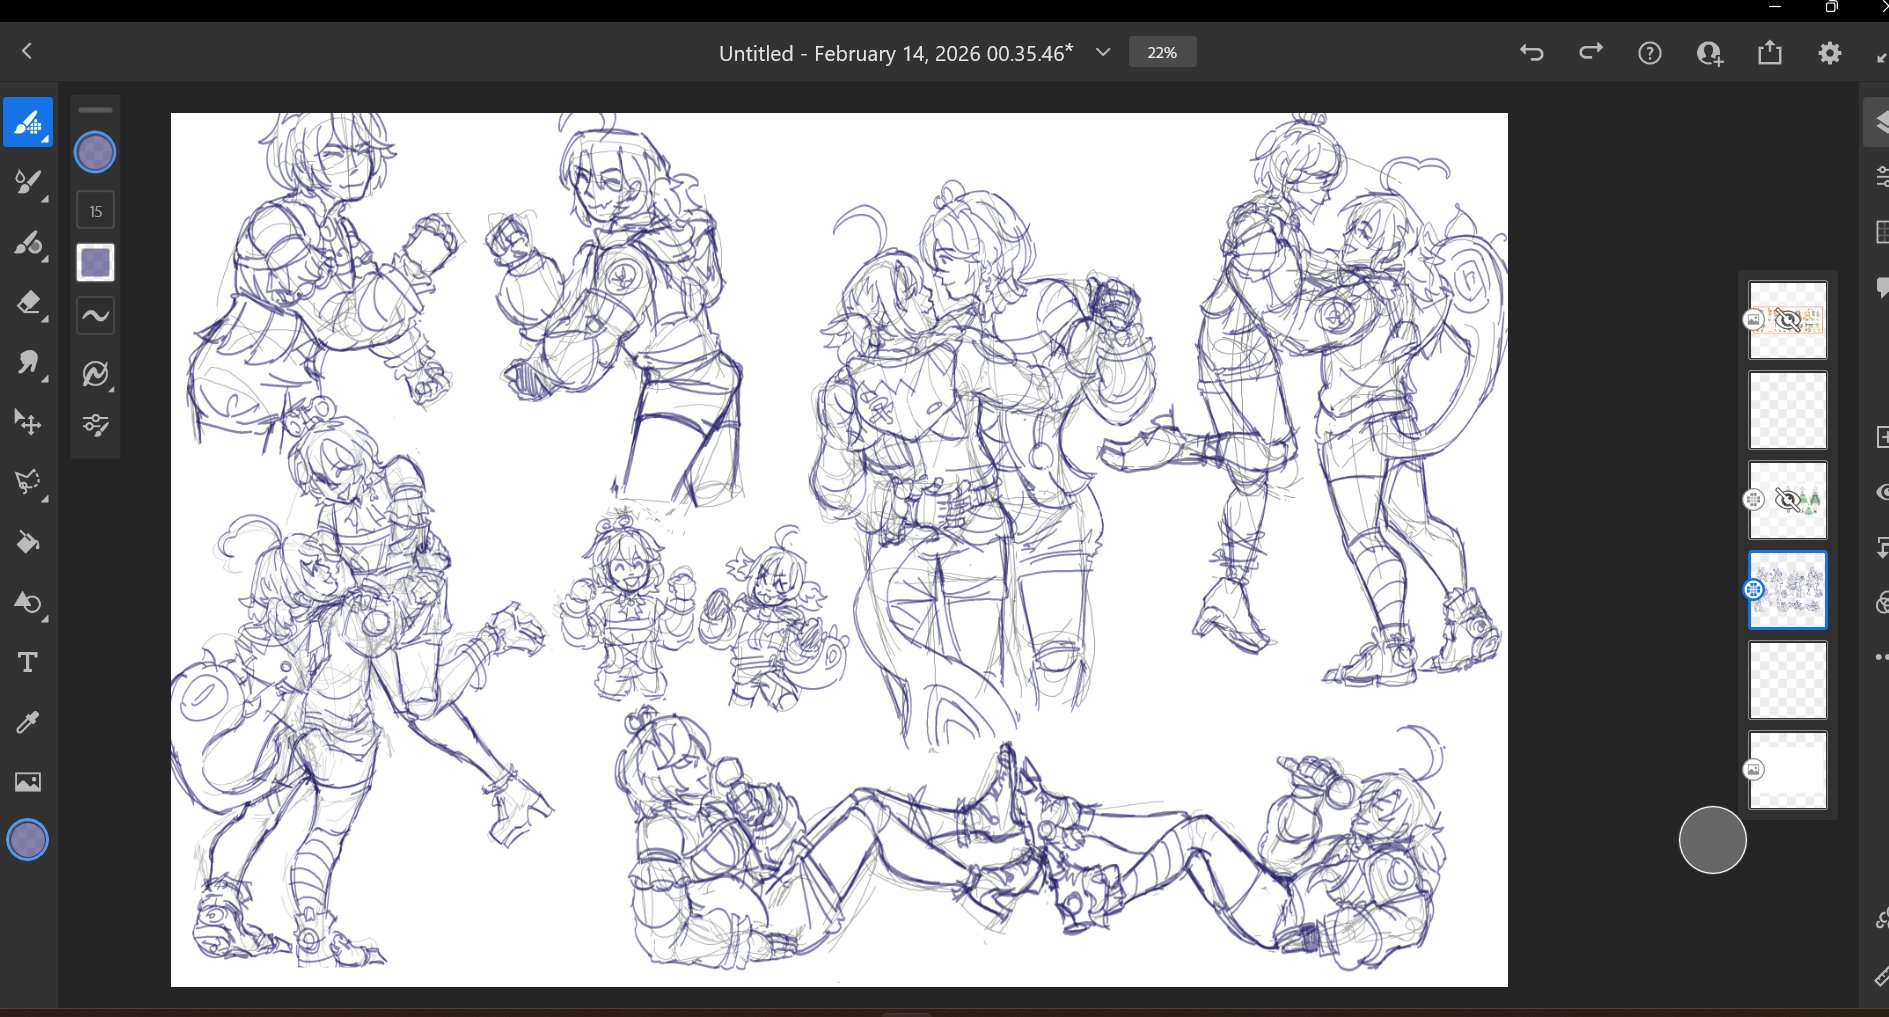This screenshot has height=1017, width=1889.
Task: Click the document title Untitled - February 14
Action: tap(896, 53)
